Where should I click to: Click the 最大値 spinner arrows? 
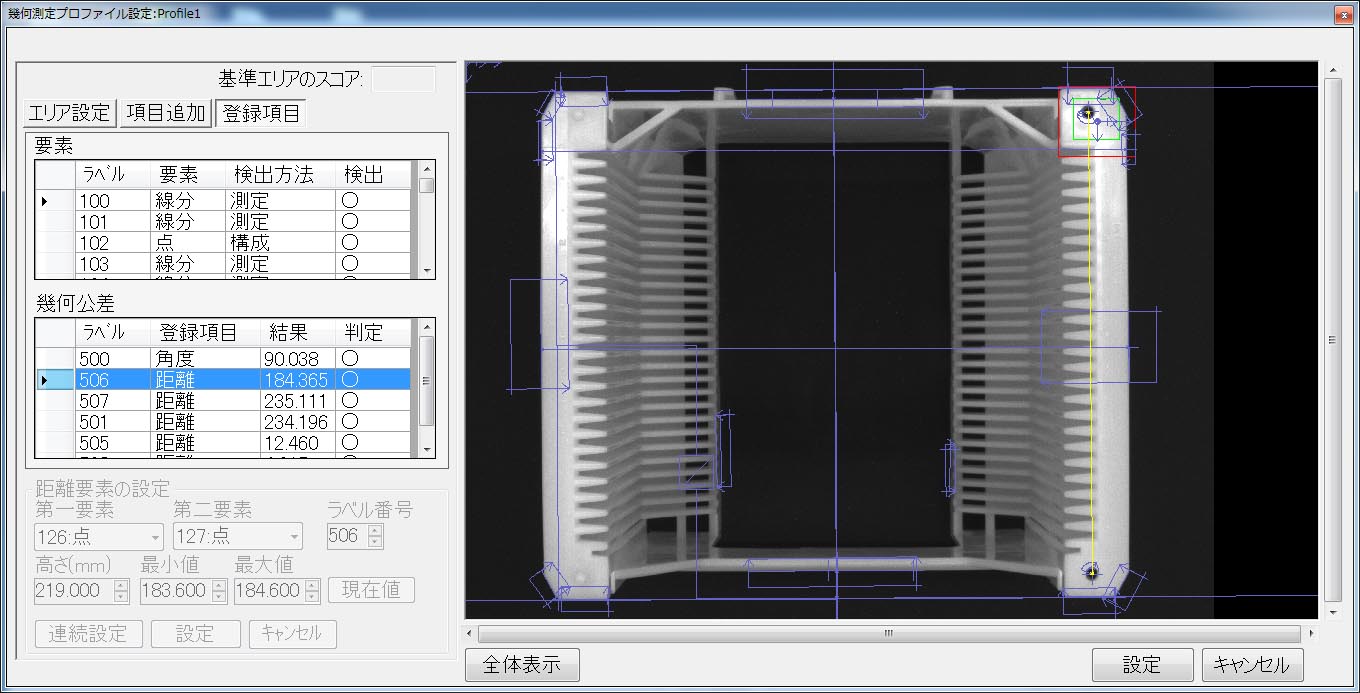pos(312,590)
